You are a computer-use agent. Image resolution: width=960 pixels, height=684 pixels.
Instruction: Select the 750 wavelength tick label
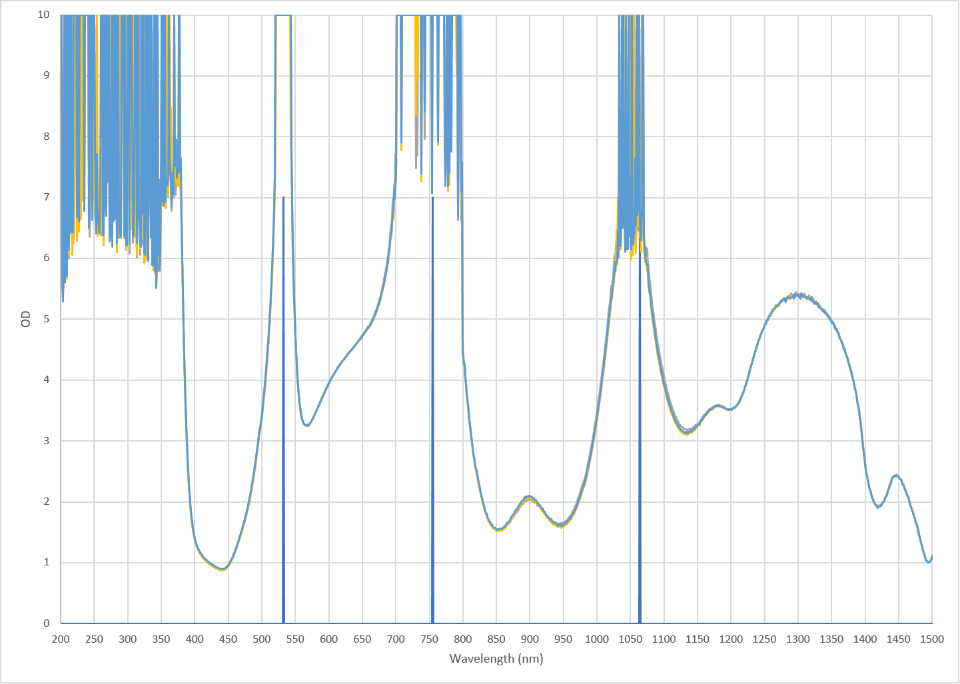429,639
